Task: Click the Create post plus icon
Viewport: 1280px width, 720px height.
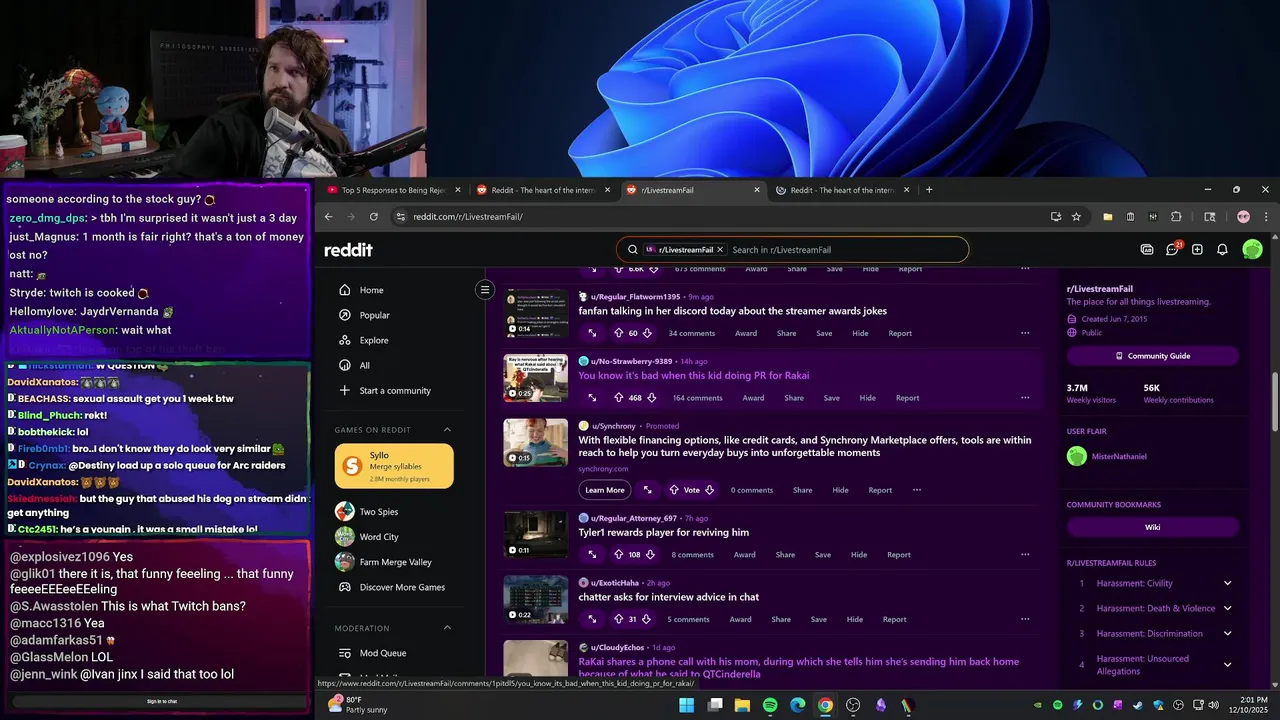Action: [x=1197, y=249]
